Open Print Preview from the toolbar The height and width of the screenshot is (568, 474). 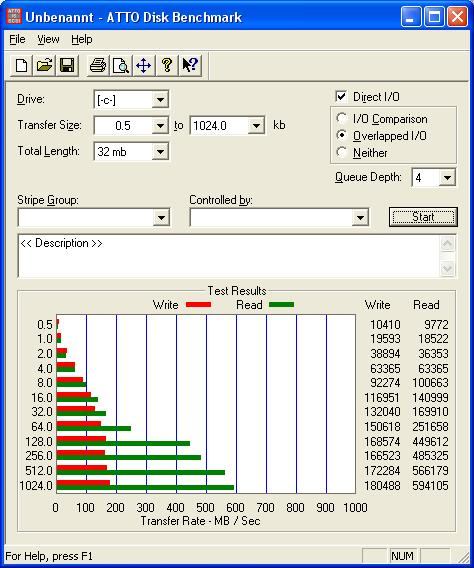point(121,66)
